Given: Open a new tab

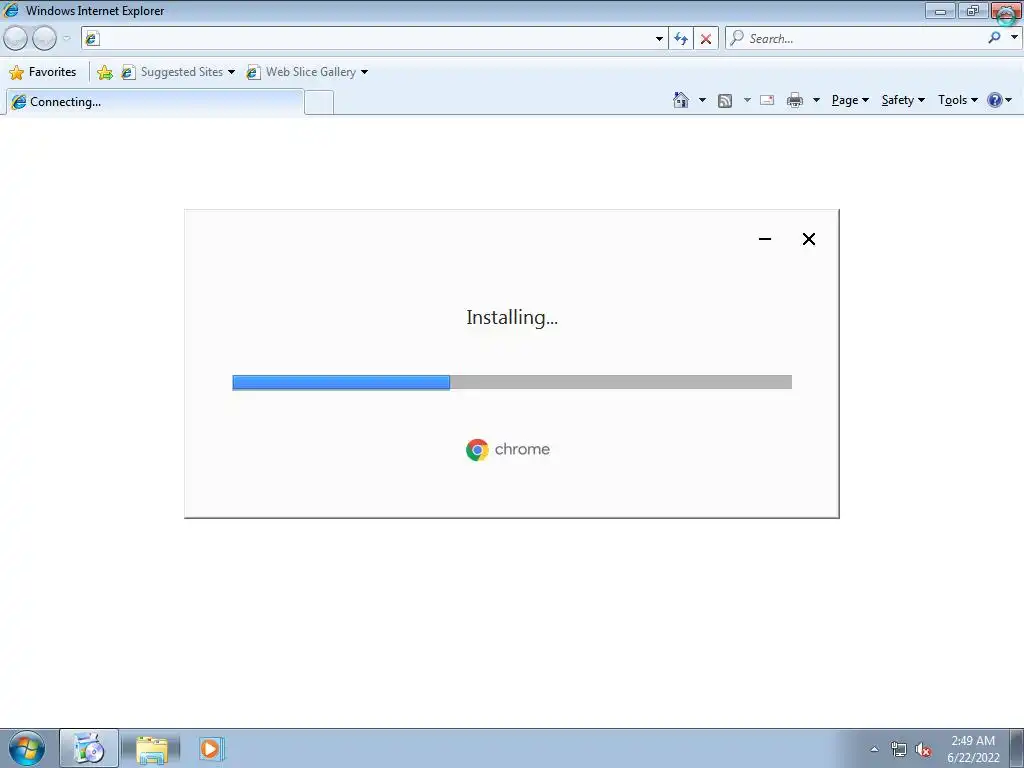Looking at the screenshot, I should tap(319, 103).
